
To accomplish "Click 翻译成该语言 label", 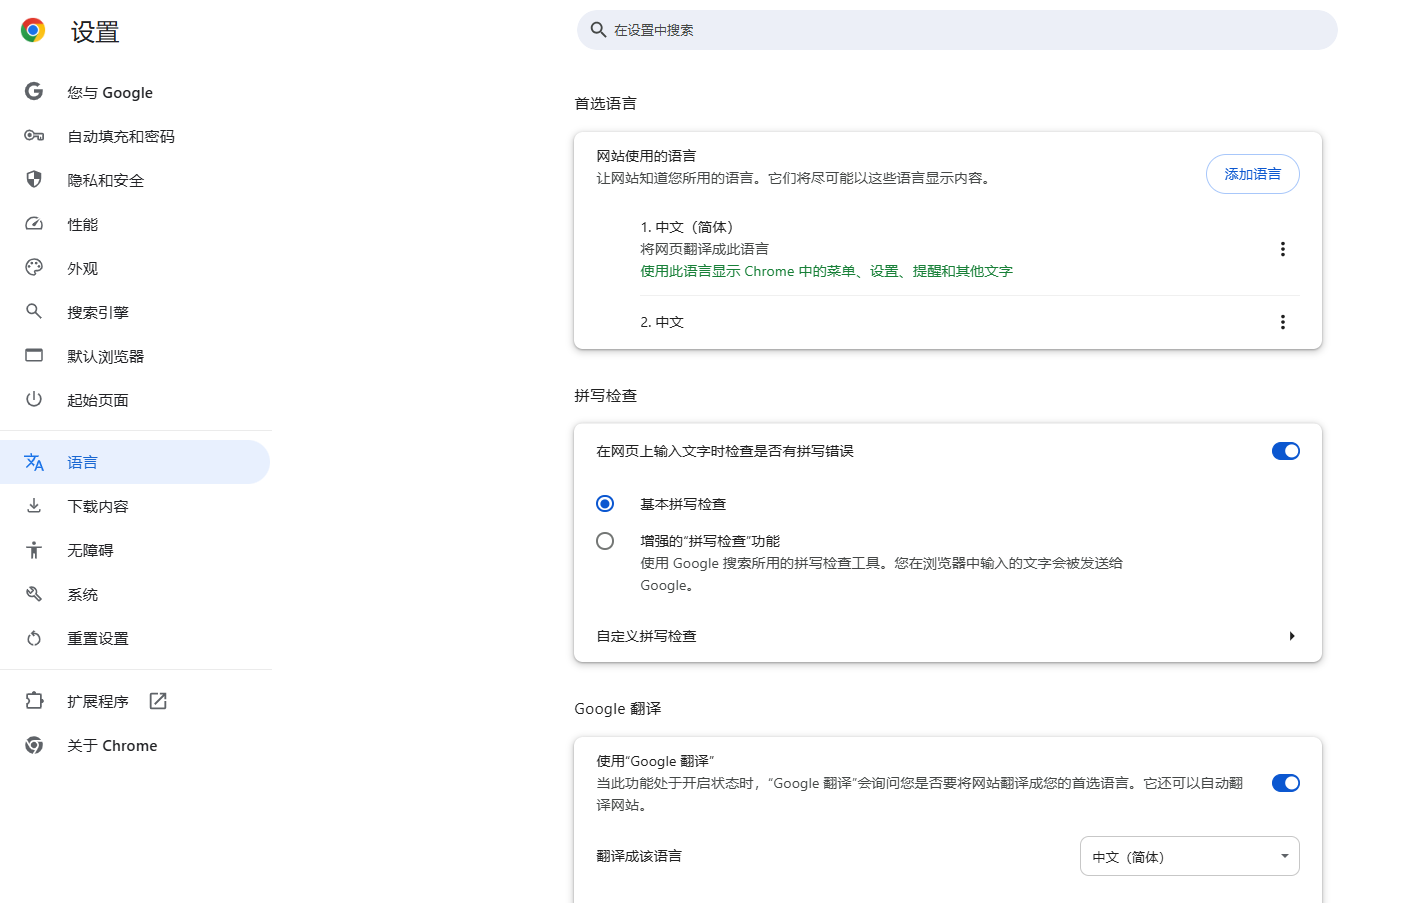I will pyautogui.click(x=639, y=856).
